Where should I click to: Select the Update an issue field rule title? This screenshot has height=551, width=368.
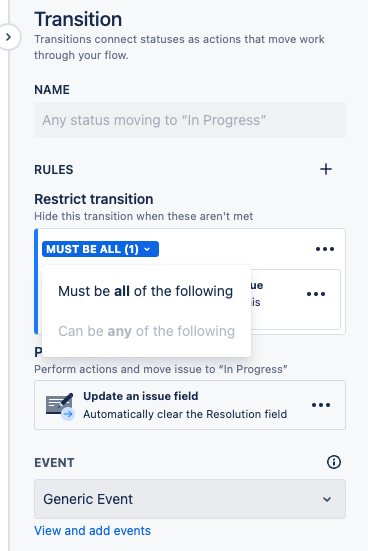click(x=141, y=396)
